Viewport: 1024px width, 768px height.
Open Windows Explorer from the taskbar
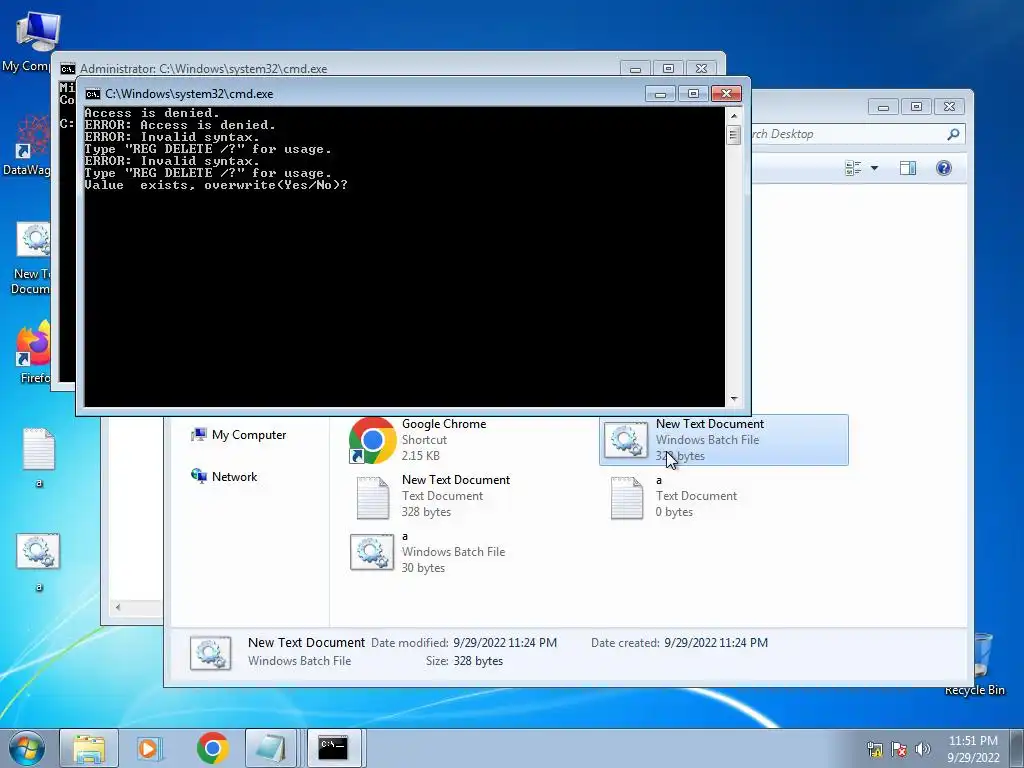(89, 748)
